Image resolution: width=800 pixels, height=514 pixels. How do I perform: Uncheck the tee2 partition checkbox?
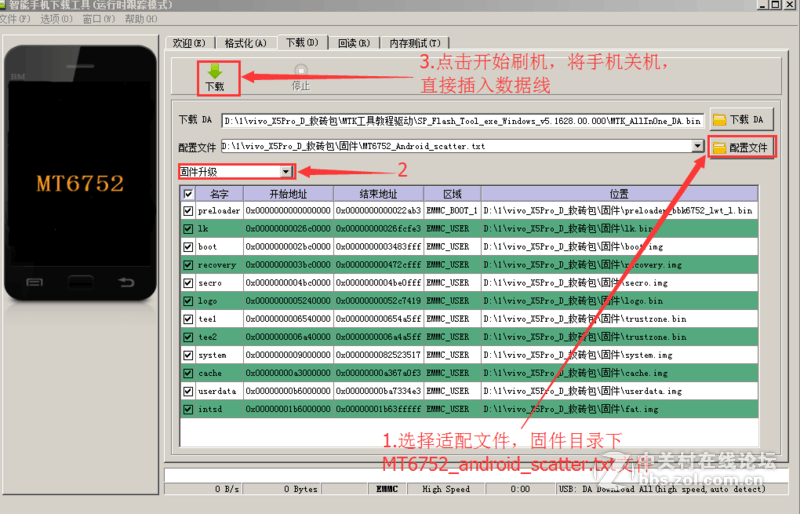click(188, 337)
